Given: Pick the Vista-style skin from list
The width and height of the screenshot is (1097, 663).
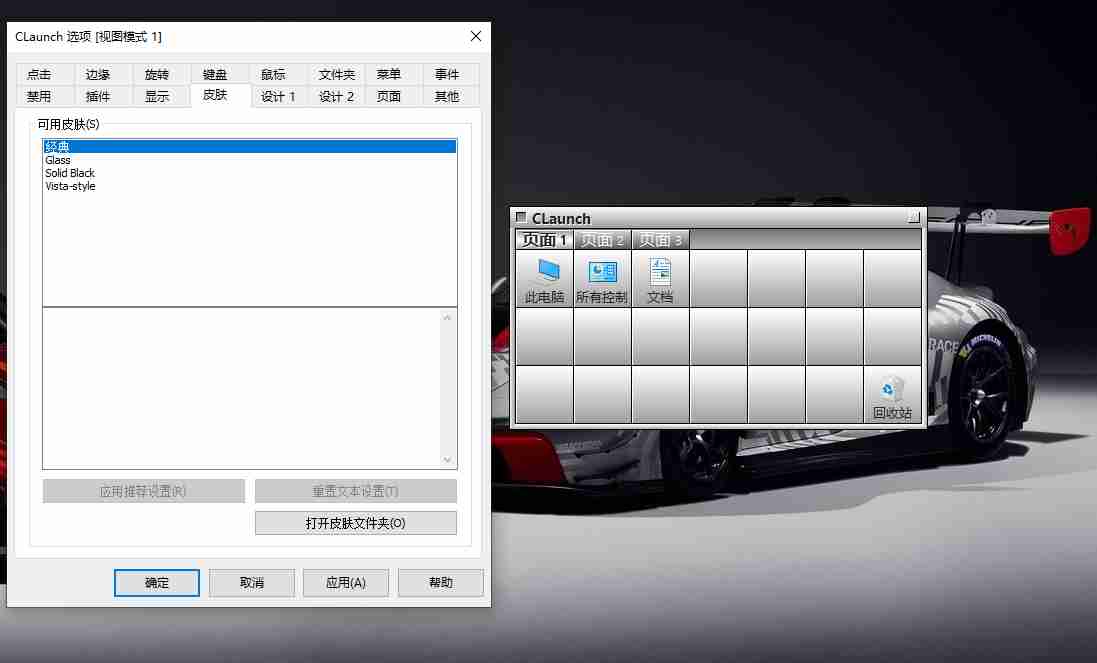Looking at the screenshot, I should coord(70,186).
